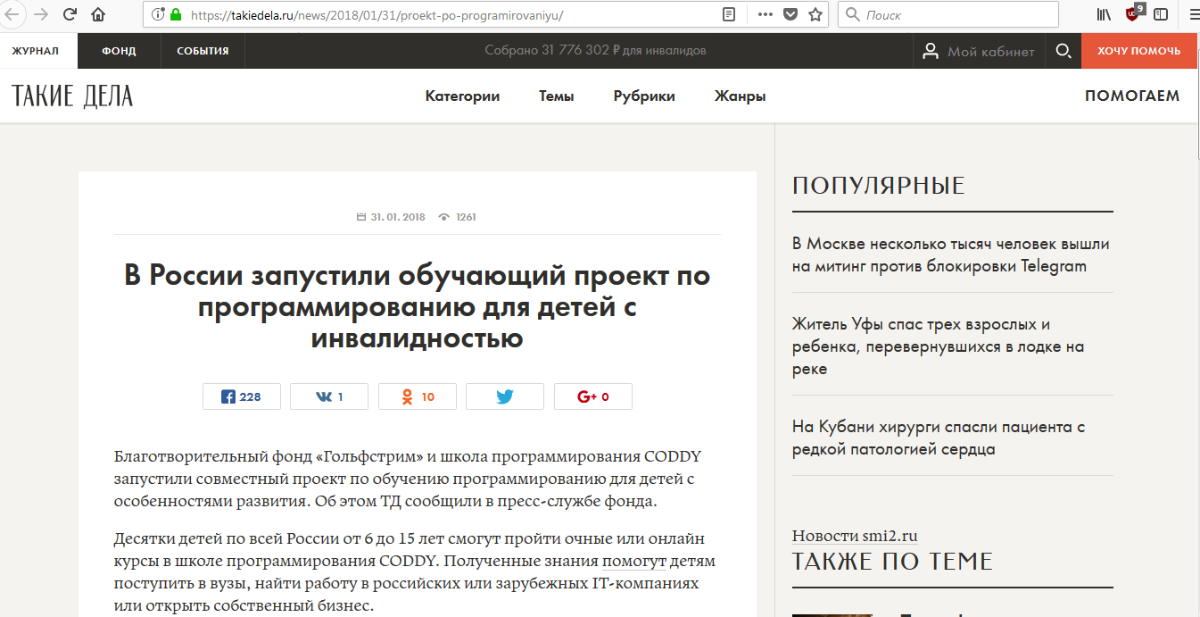
Task: Click the ПОПУЛЯРНЫЕ heading
Action: pyautogui.click(x=878, y=186)
